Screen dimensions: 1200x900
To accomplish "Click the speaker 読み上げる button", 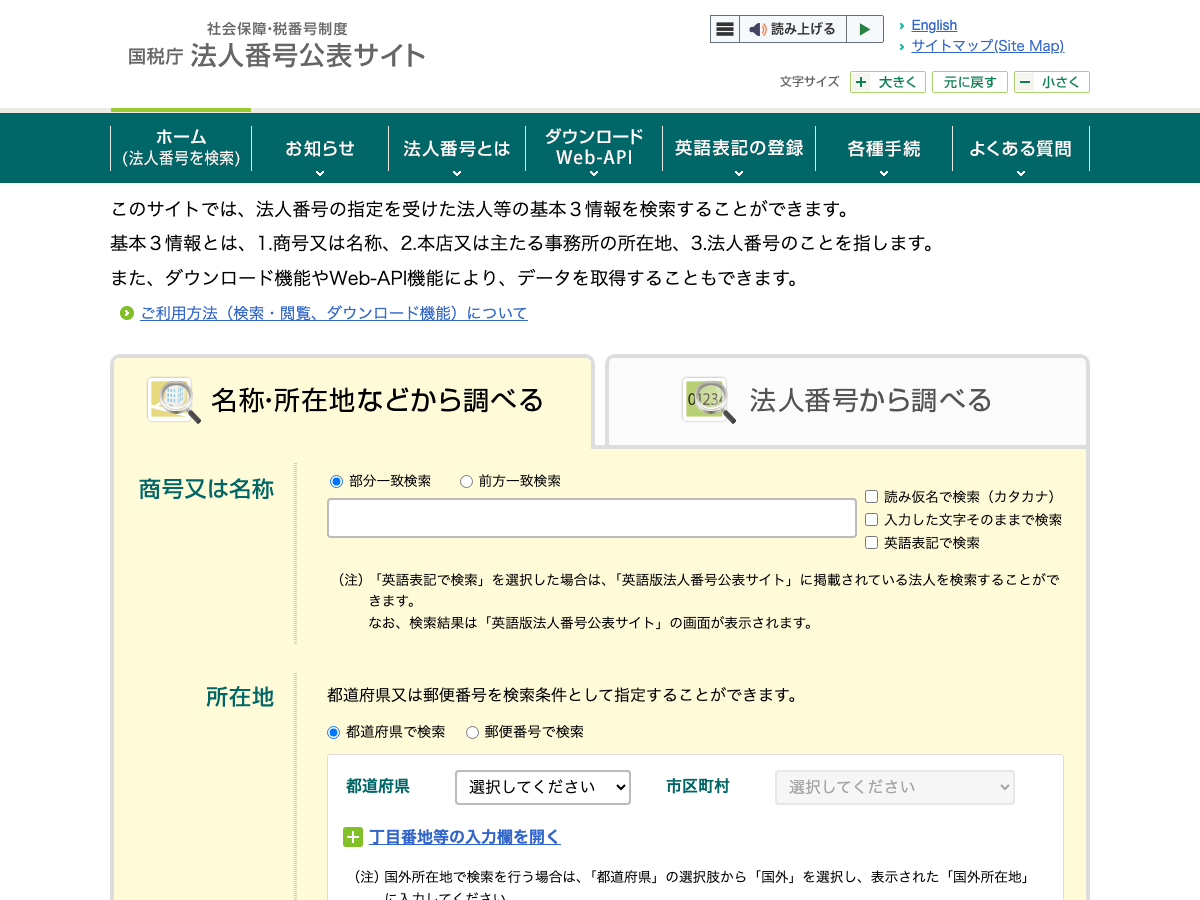I will [793, 29].
